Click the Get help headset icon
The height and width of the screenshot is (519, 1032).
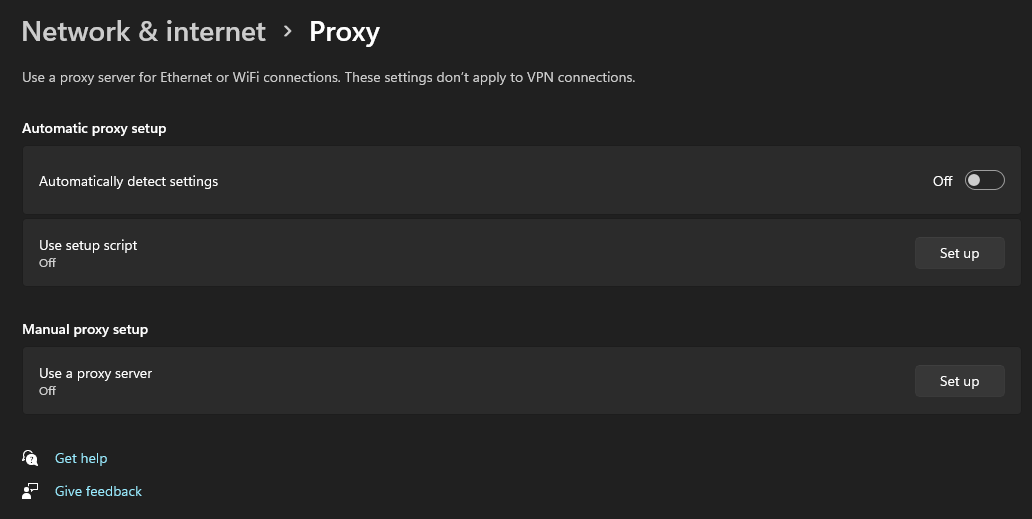[x=30, y=458]
